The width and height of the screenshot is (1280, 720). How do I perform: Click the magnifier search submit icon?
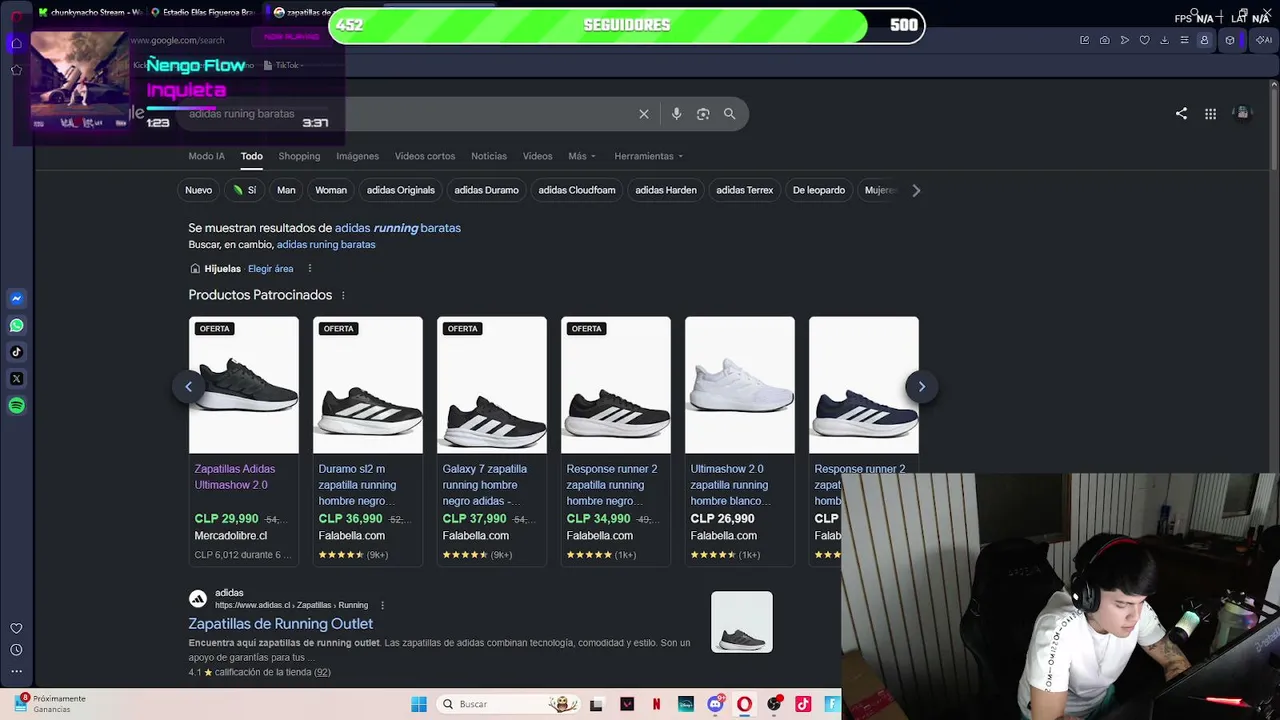[x=730, y=114]
